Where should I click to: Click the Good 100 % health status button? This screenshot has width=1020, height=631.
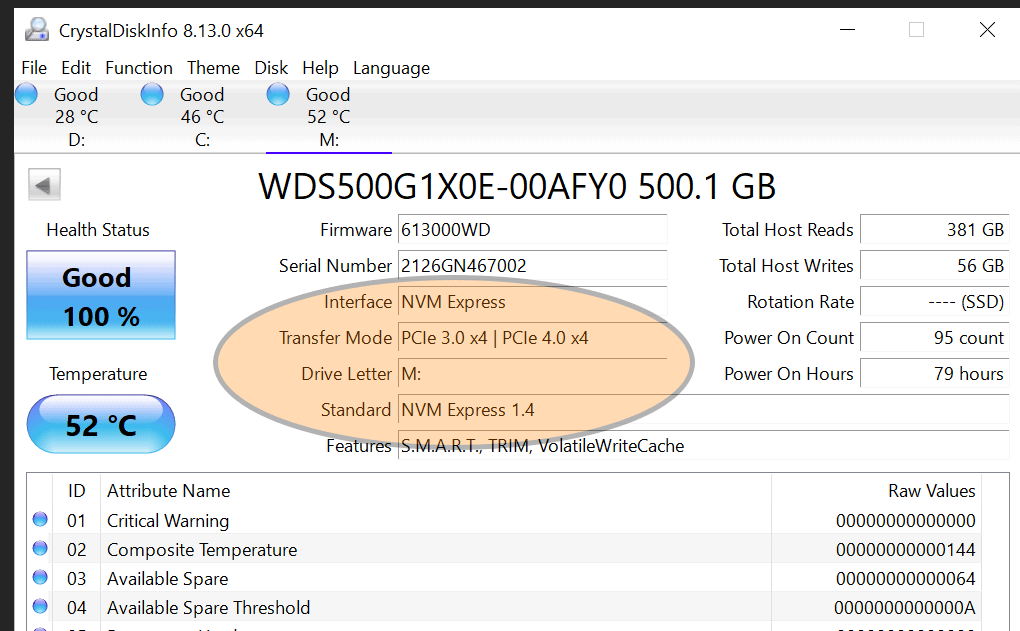coord(101,295)
